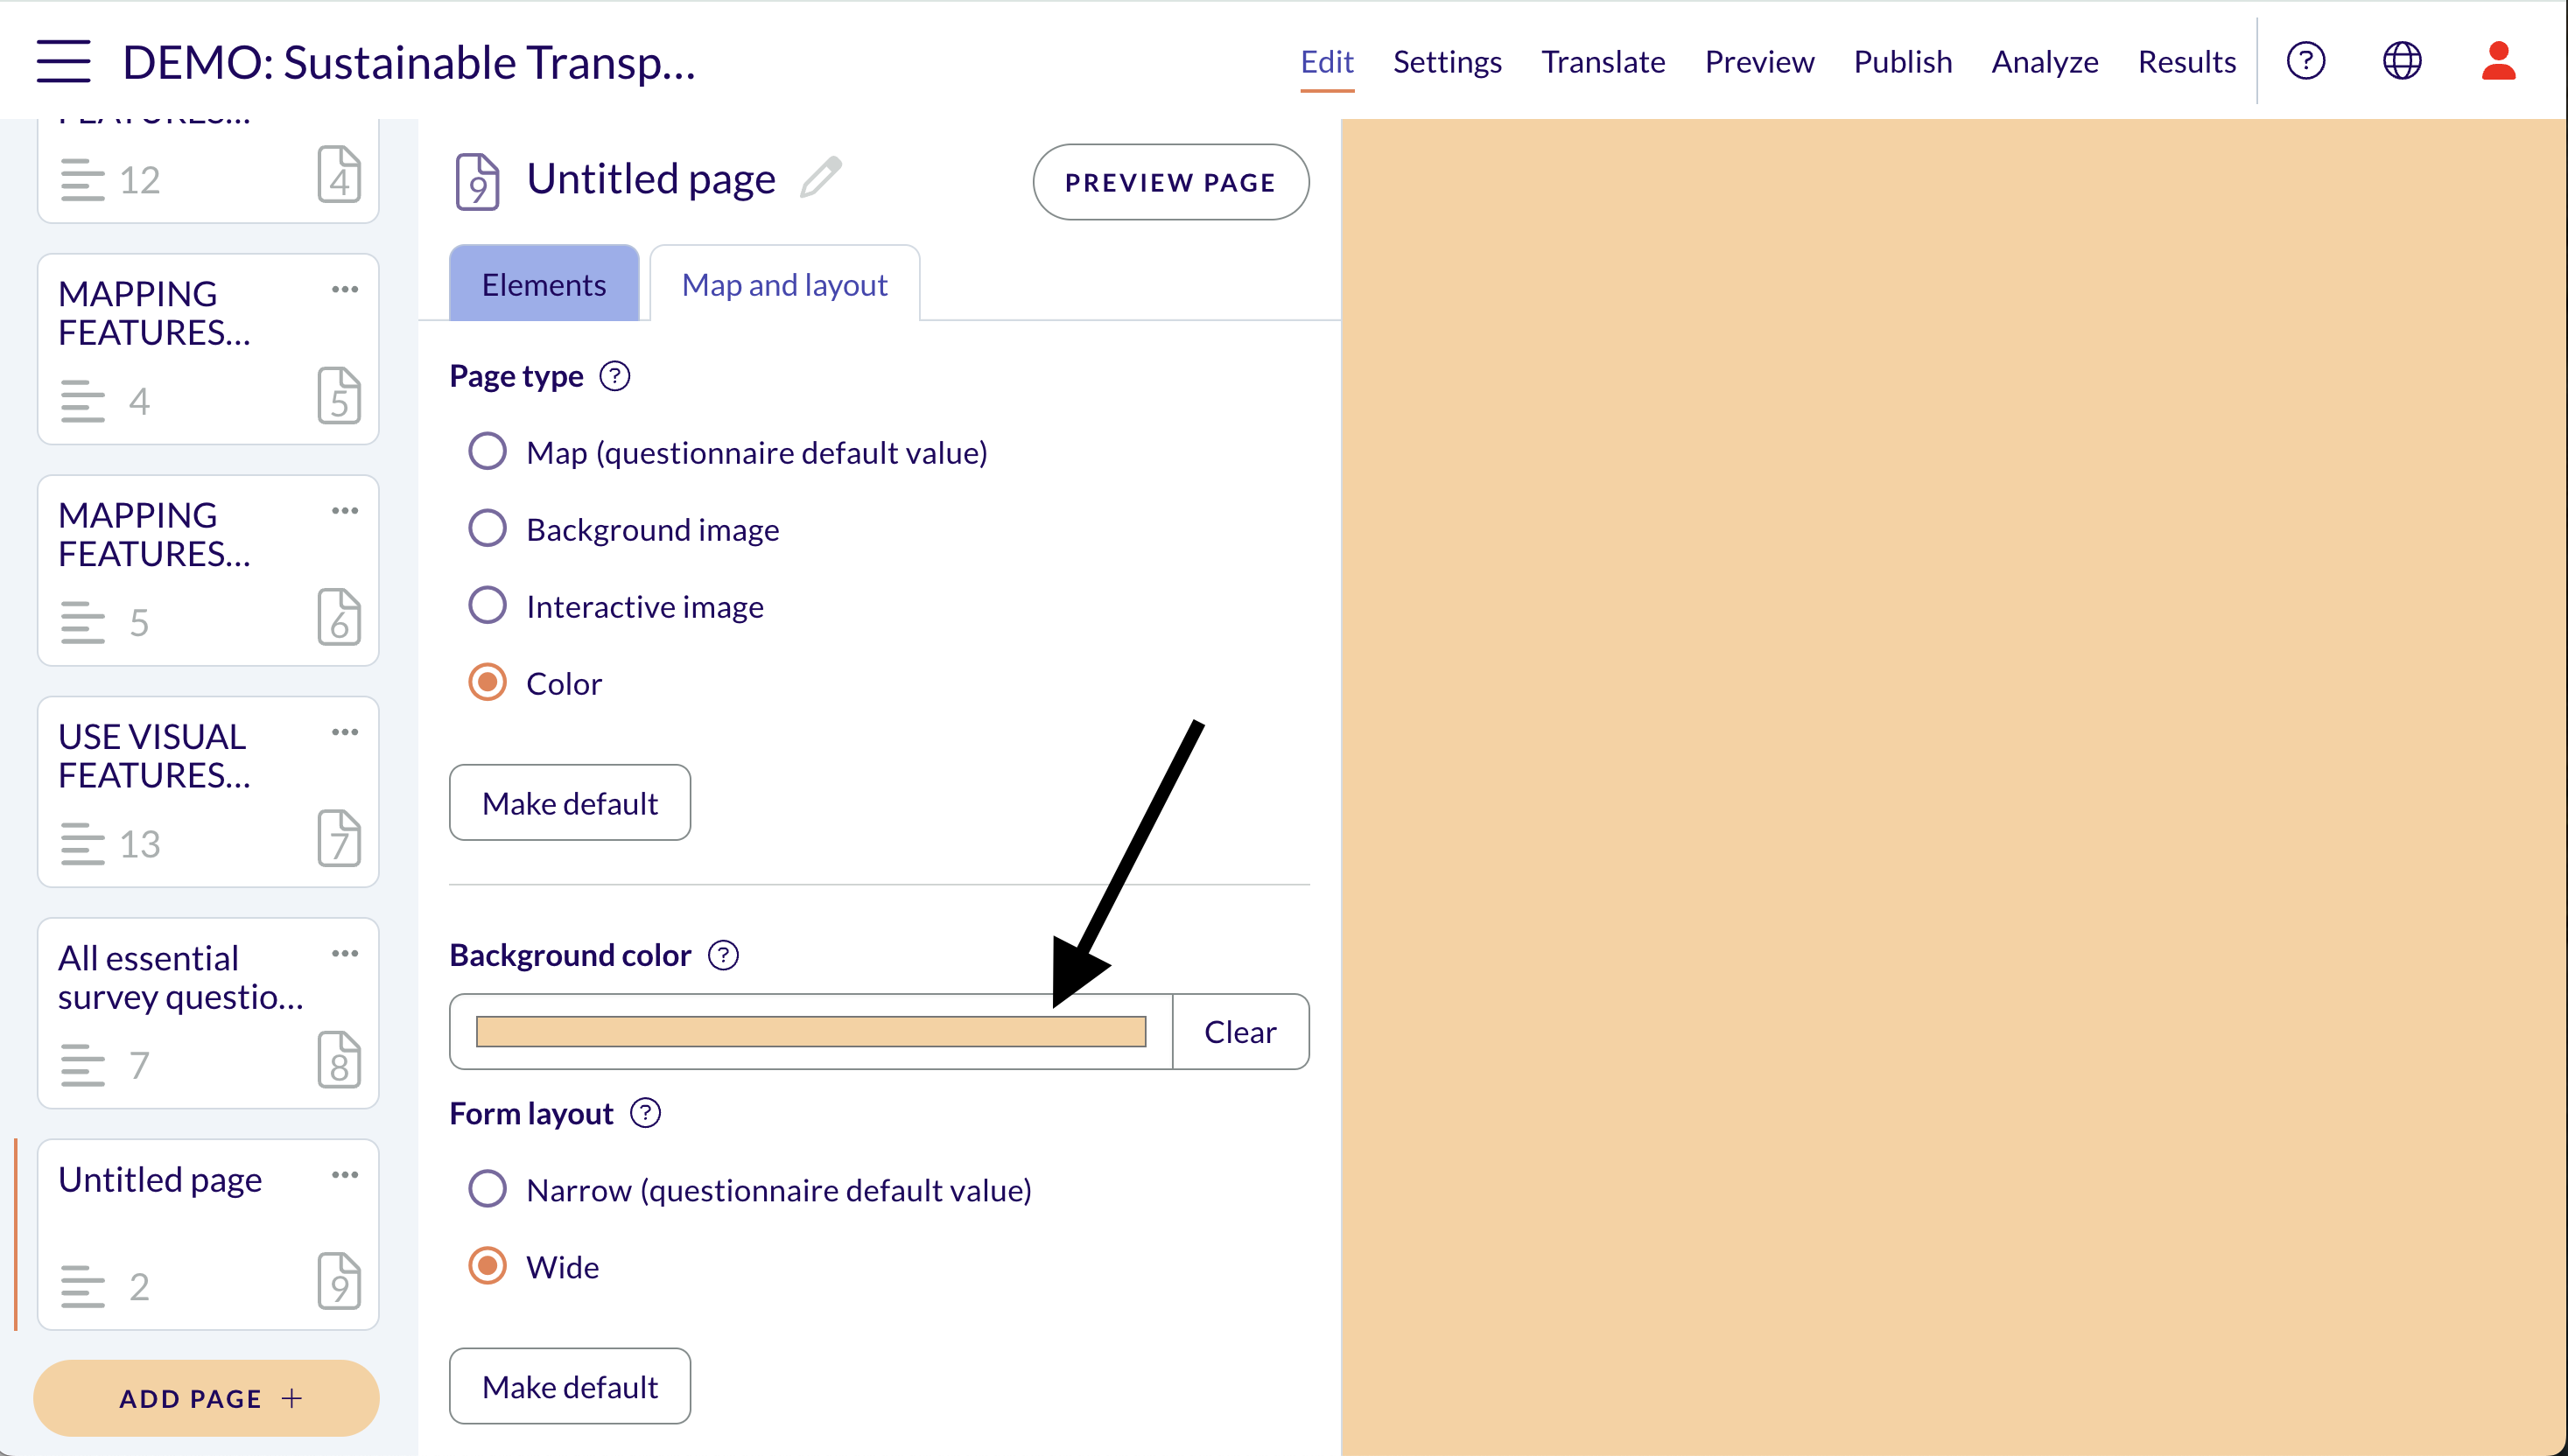Viewport: 2568px width, 1456px height.
Task: Click the page 9 icon beside title
Action: (x=478, y=181)
